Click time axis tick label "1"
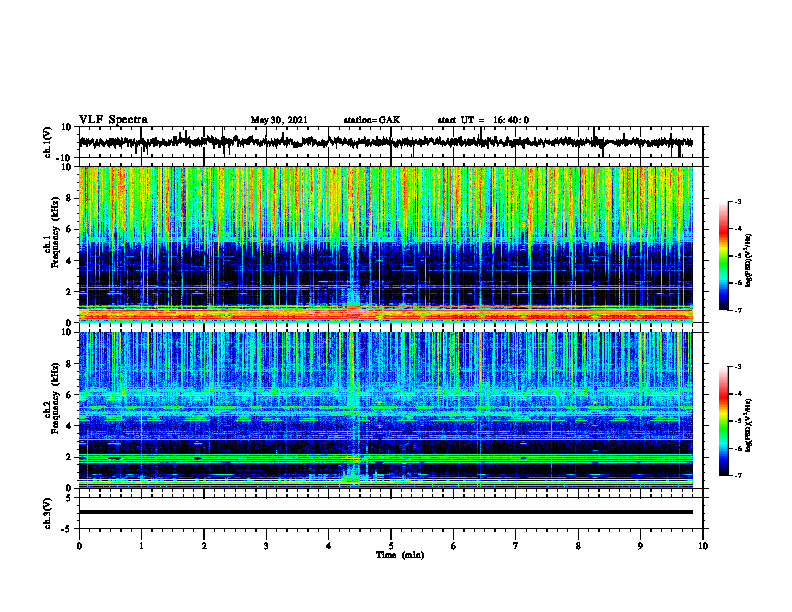Screen dimensions: 792x612 (x=141, y=546)
